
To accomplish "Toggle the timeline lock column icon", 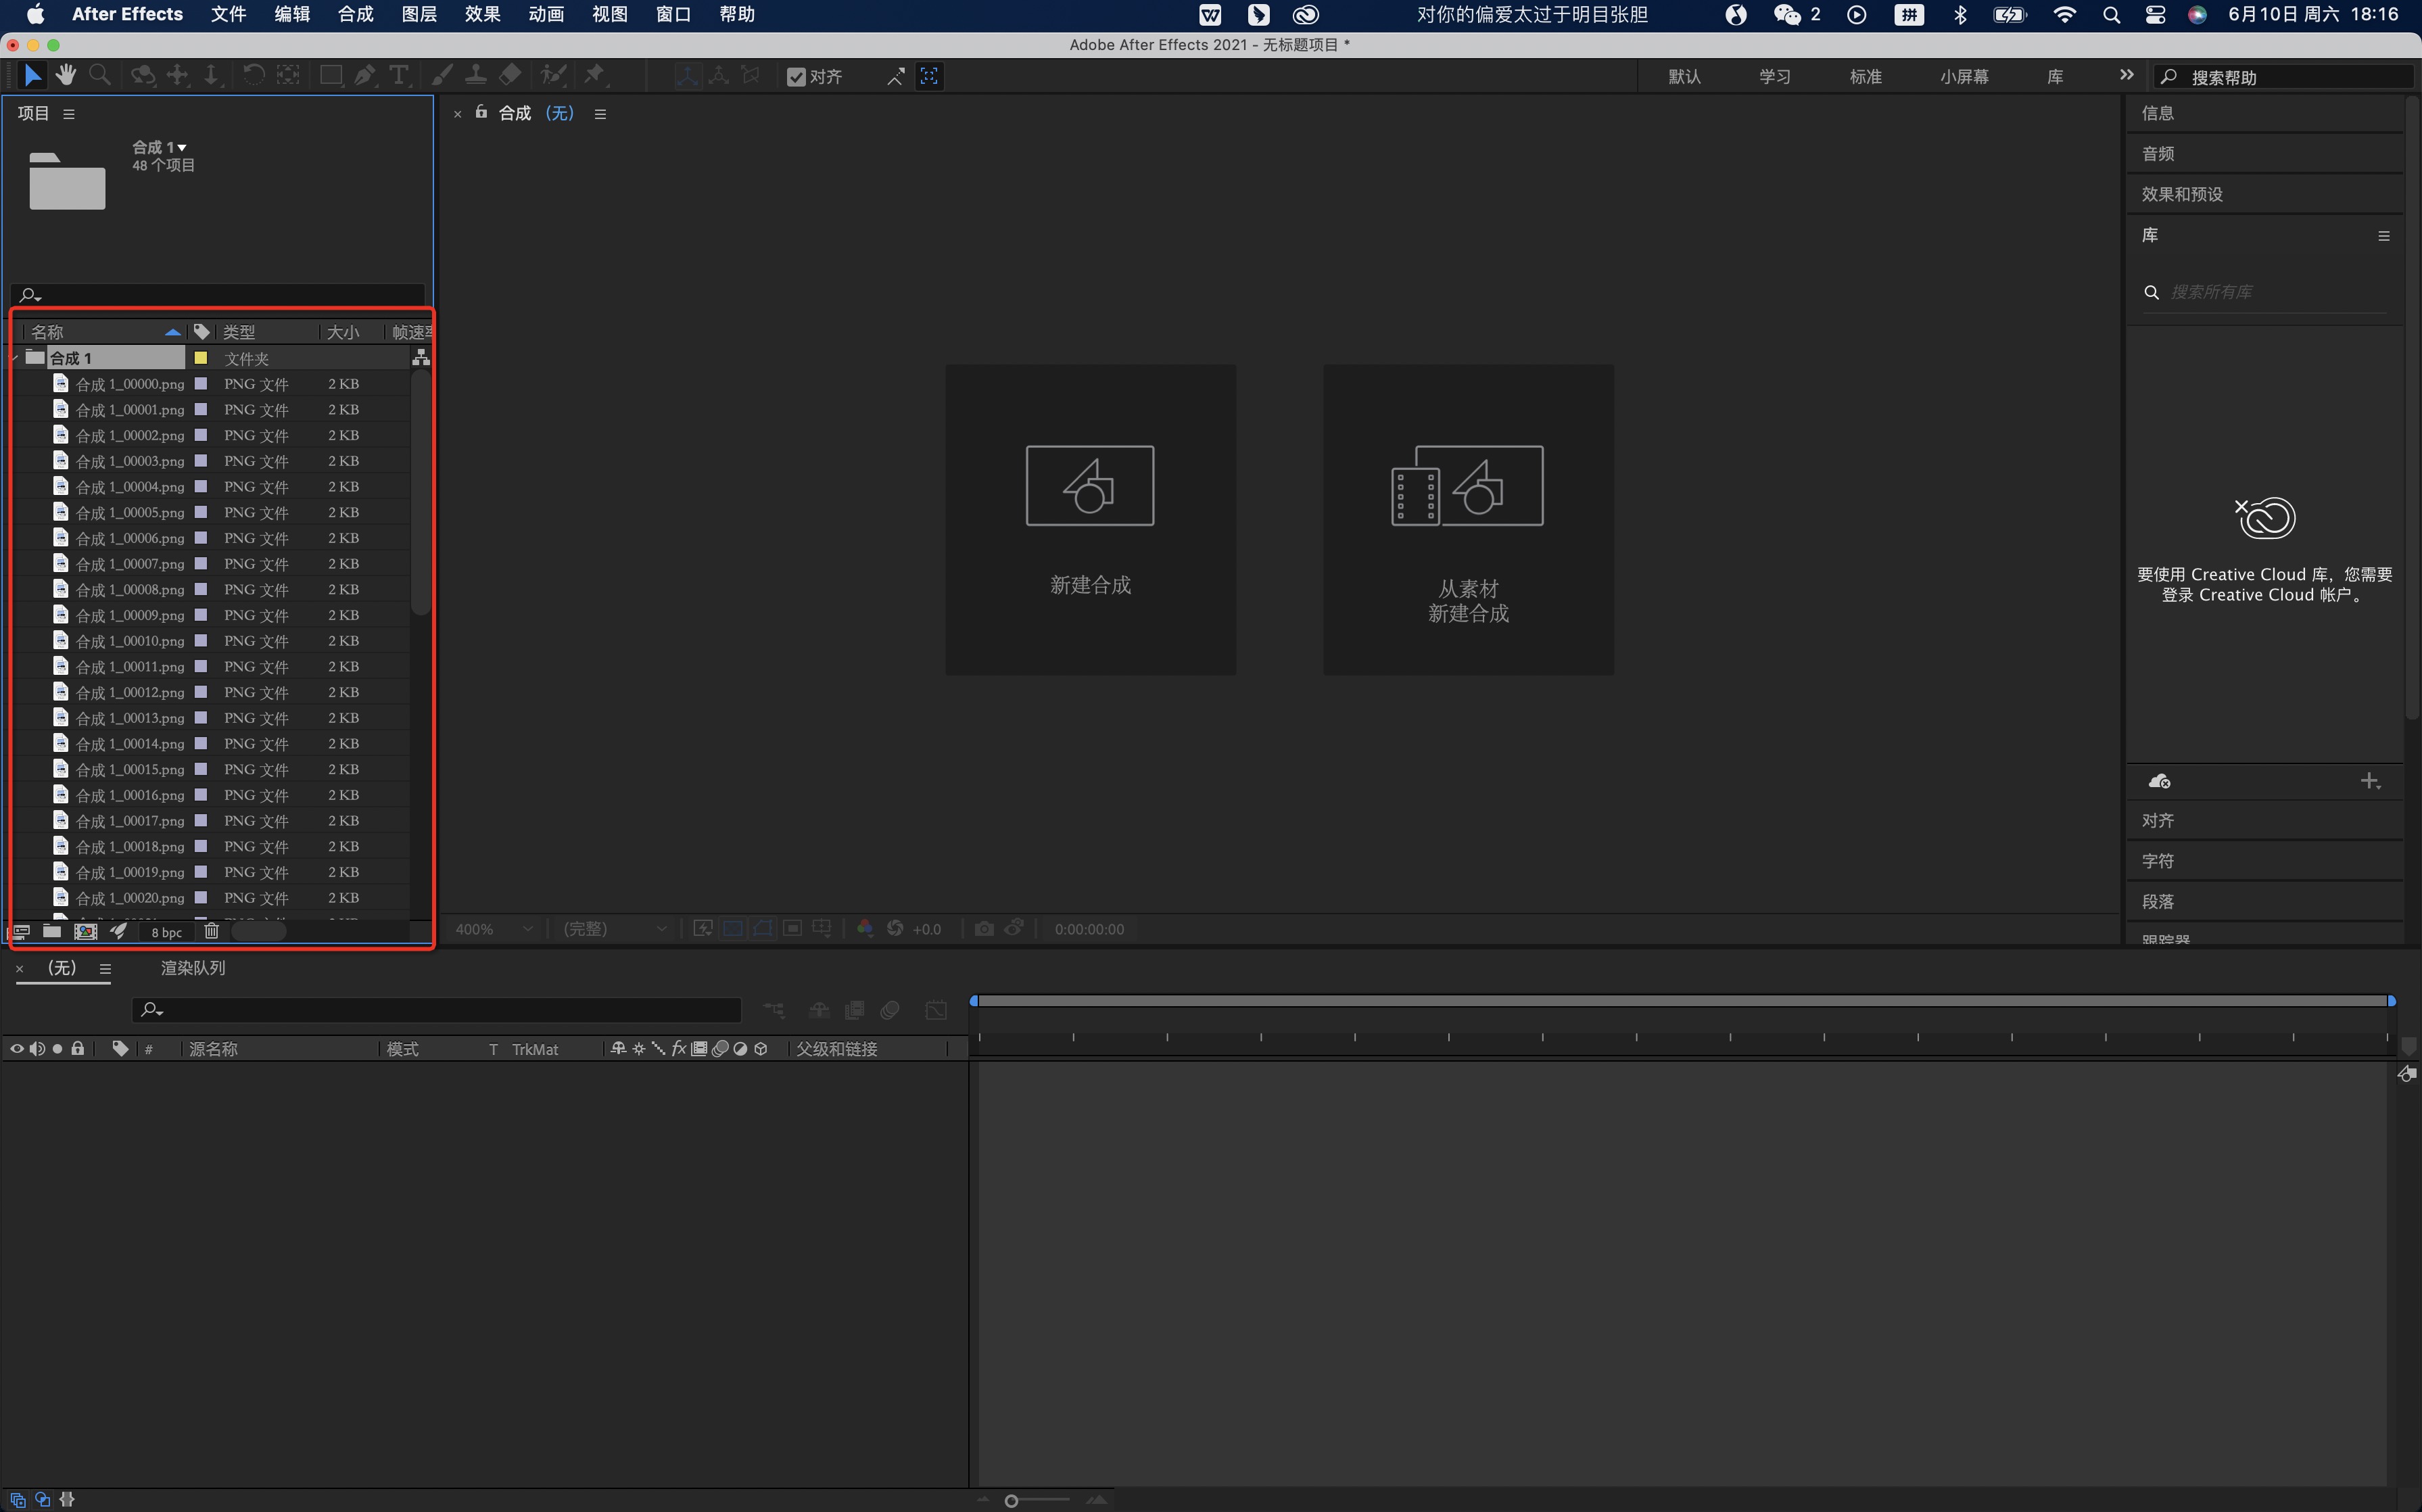I will tap(77, 1048).
